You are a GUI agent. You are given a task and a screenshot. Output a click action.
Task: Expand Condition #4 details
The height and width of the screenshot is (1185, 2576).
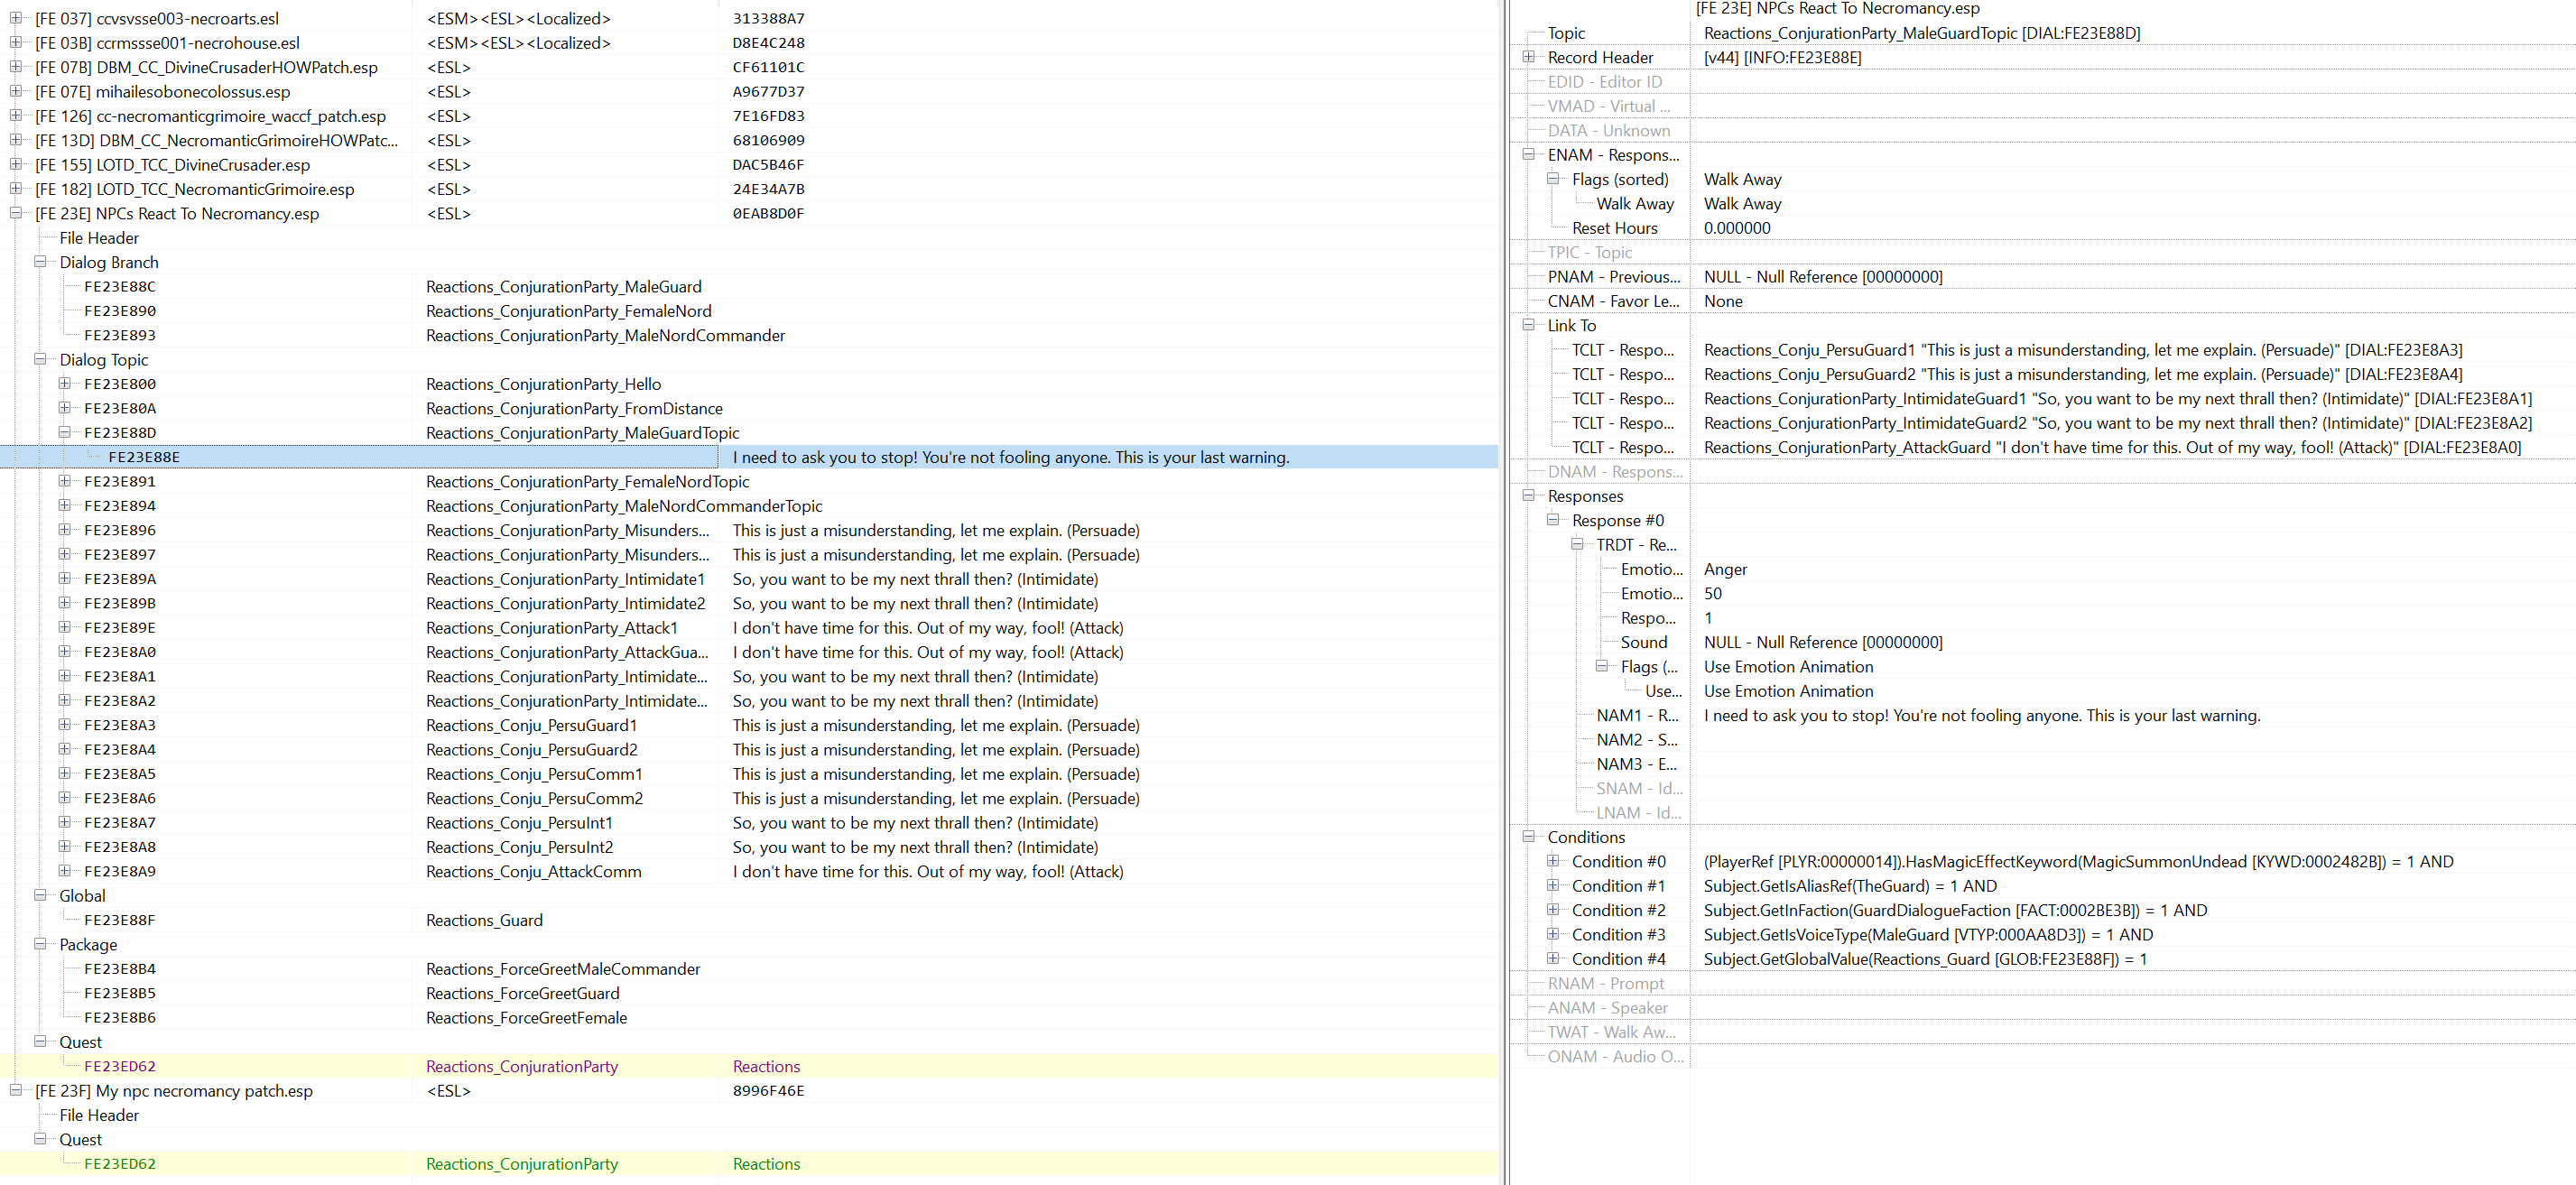coord(1553,958)
